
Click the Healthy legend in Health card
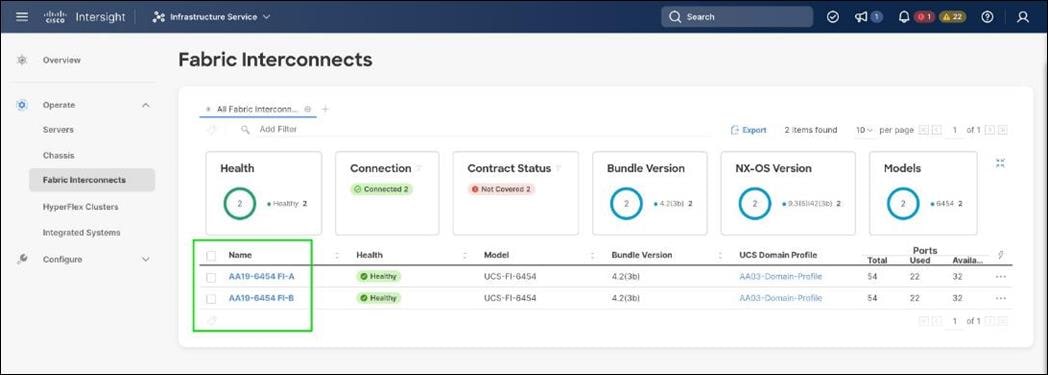click(x=287, y=203)
